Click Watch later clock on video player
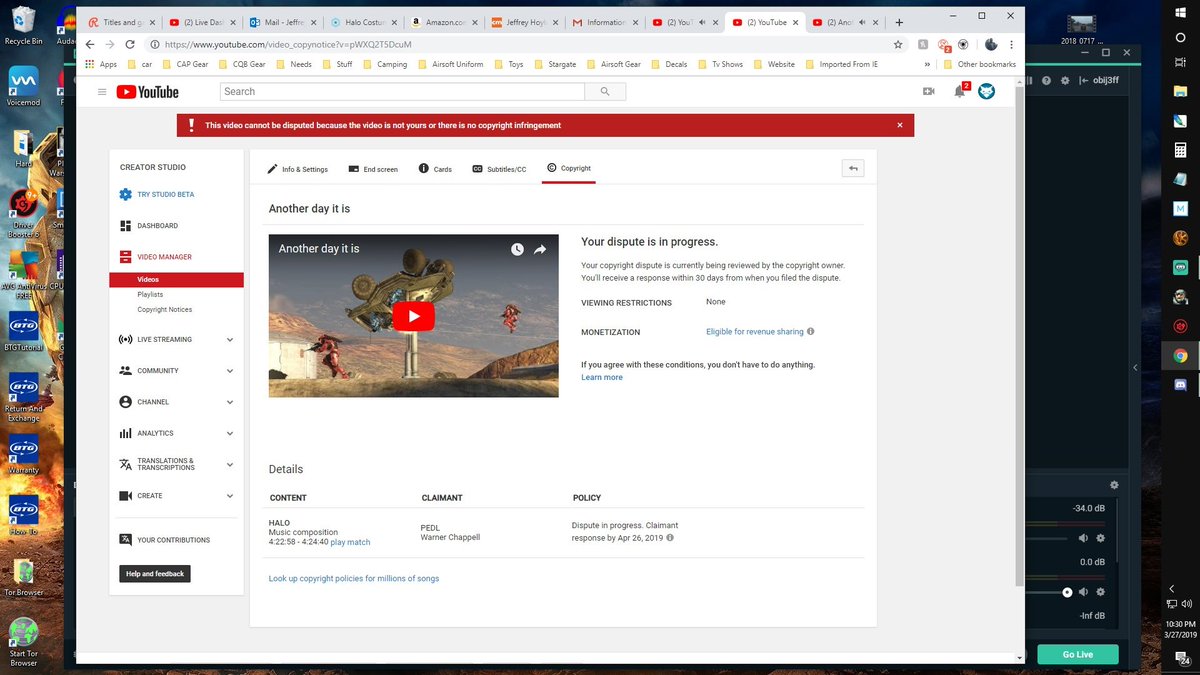This screenshot has height=675, width=1200. [517, 249]
